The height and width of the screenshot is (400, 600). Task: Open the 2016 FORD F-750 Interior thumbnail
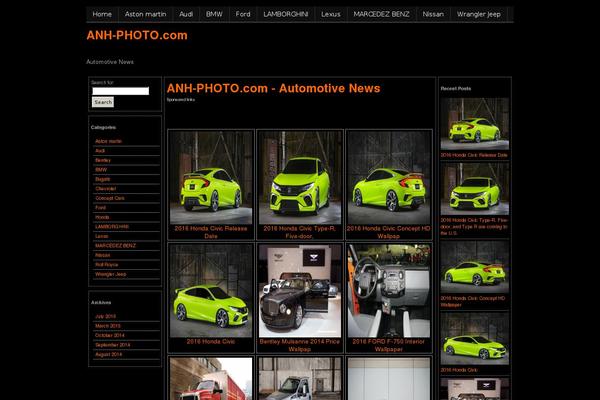coord(389,291)
